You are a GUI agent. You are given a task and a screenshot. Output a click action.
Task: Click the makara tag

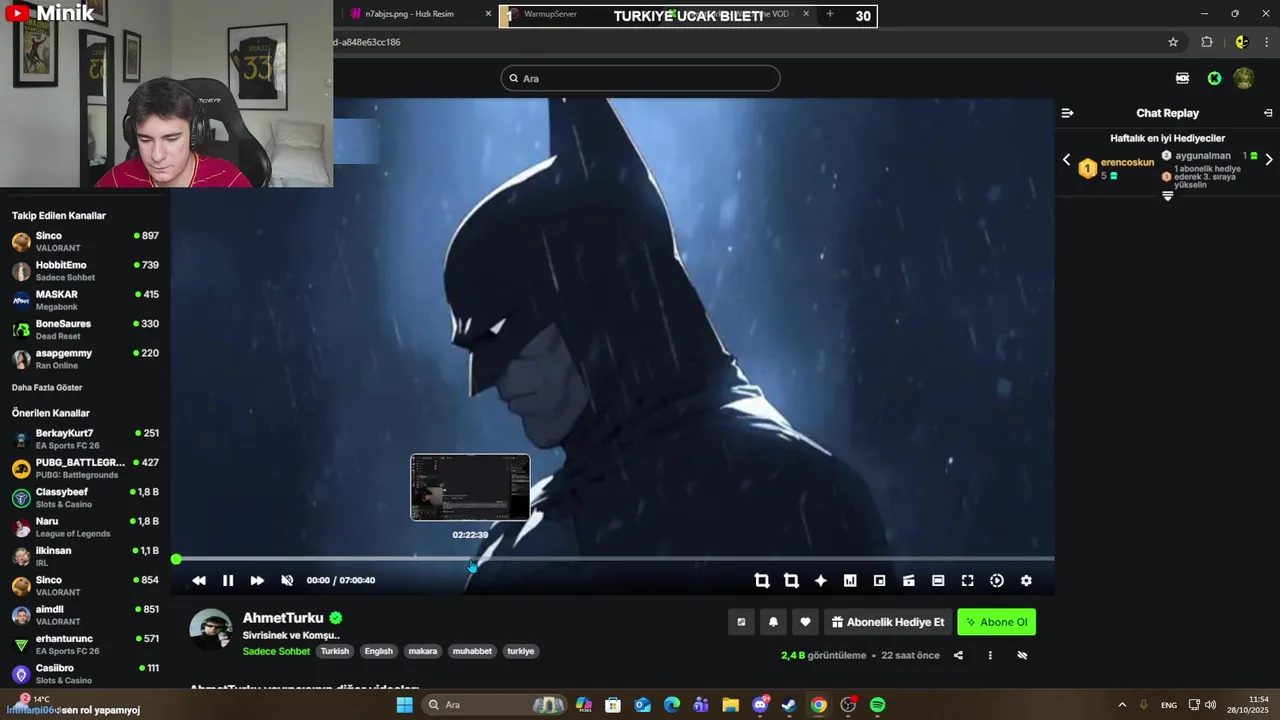tap(423, 651)
